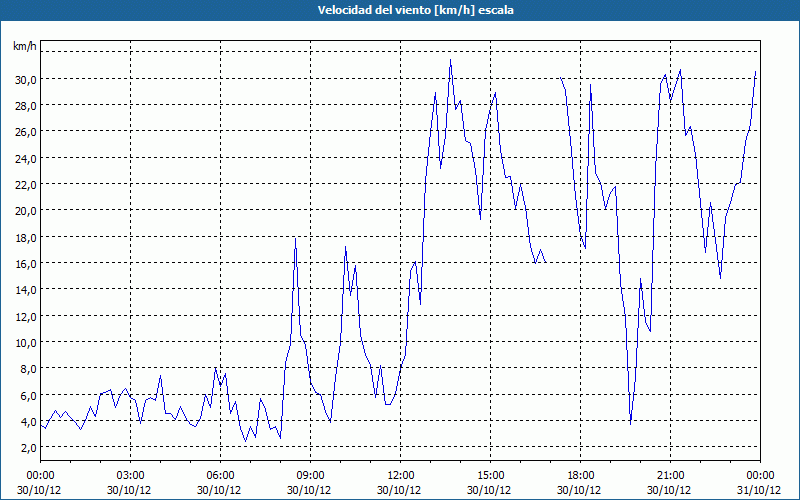Select the "4,0" y-axis value
800x500 pixels.
[x=27, y=421]
